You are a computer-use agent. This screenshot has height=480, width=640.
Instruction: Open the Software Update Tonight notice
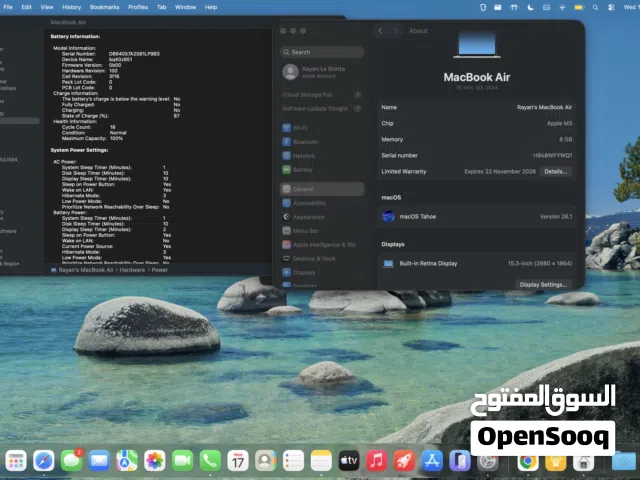coord(322,109)
